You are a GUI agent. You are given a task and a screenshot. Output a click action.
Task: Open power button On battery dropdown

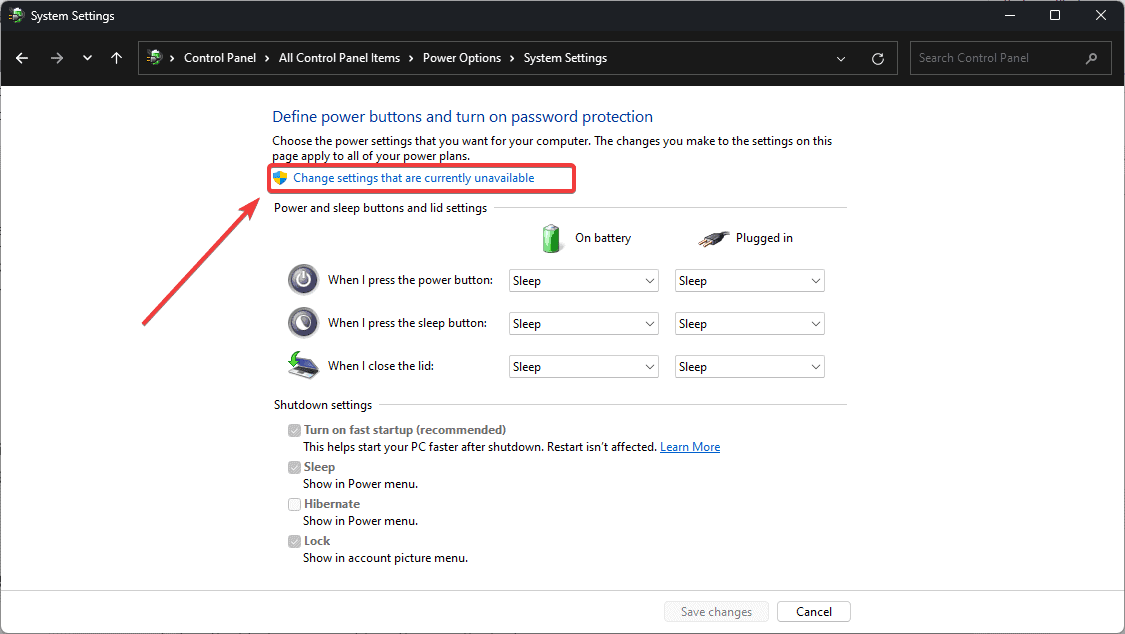tap(583, 280)
